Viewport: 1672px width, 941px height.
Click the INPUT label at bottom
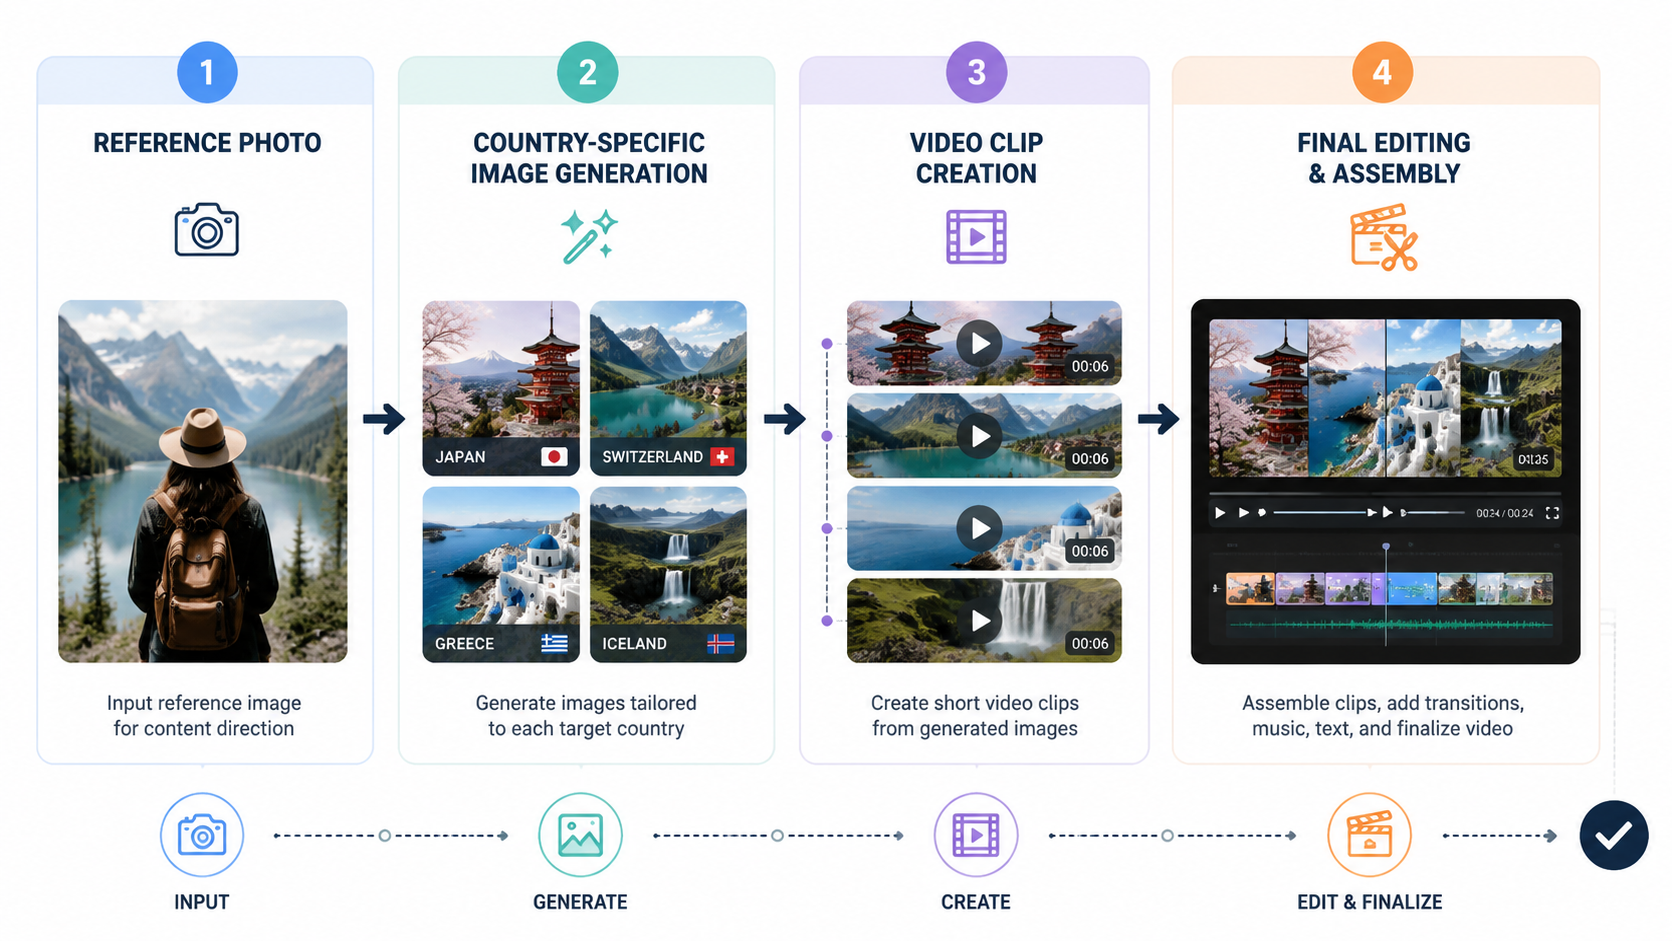(202, 902)
